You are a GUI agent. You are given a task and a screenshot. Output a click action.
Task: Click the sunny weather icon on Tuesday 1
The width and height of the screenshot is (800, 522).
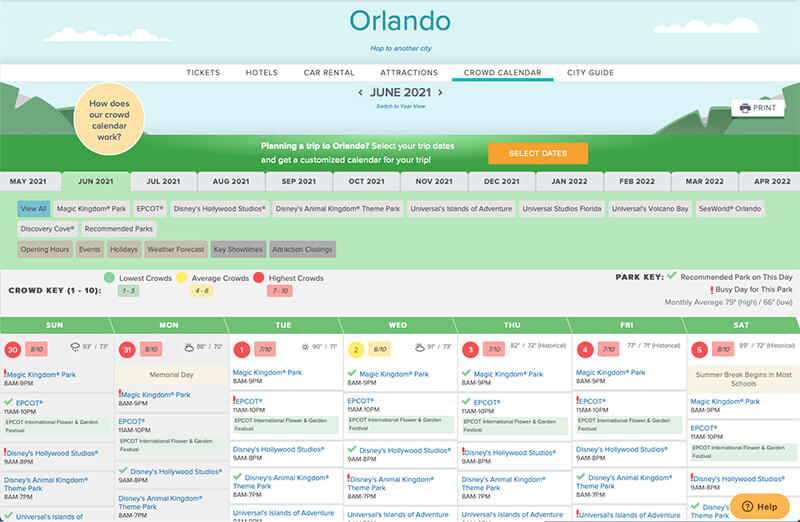305,347
